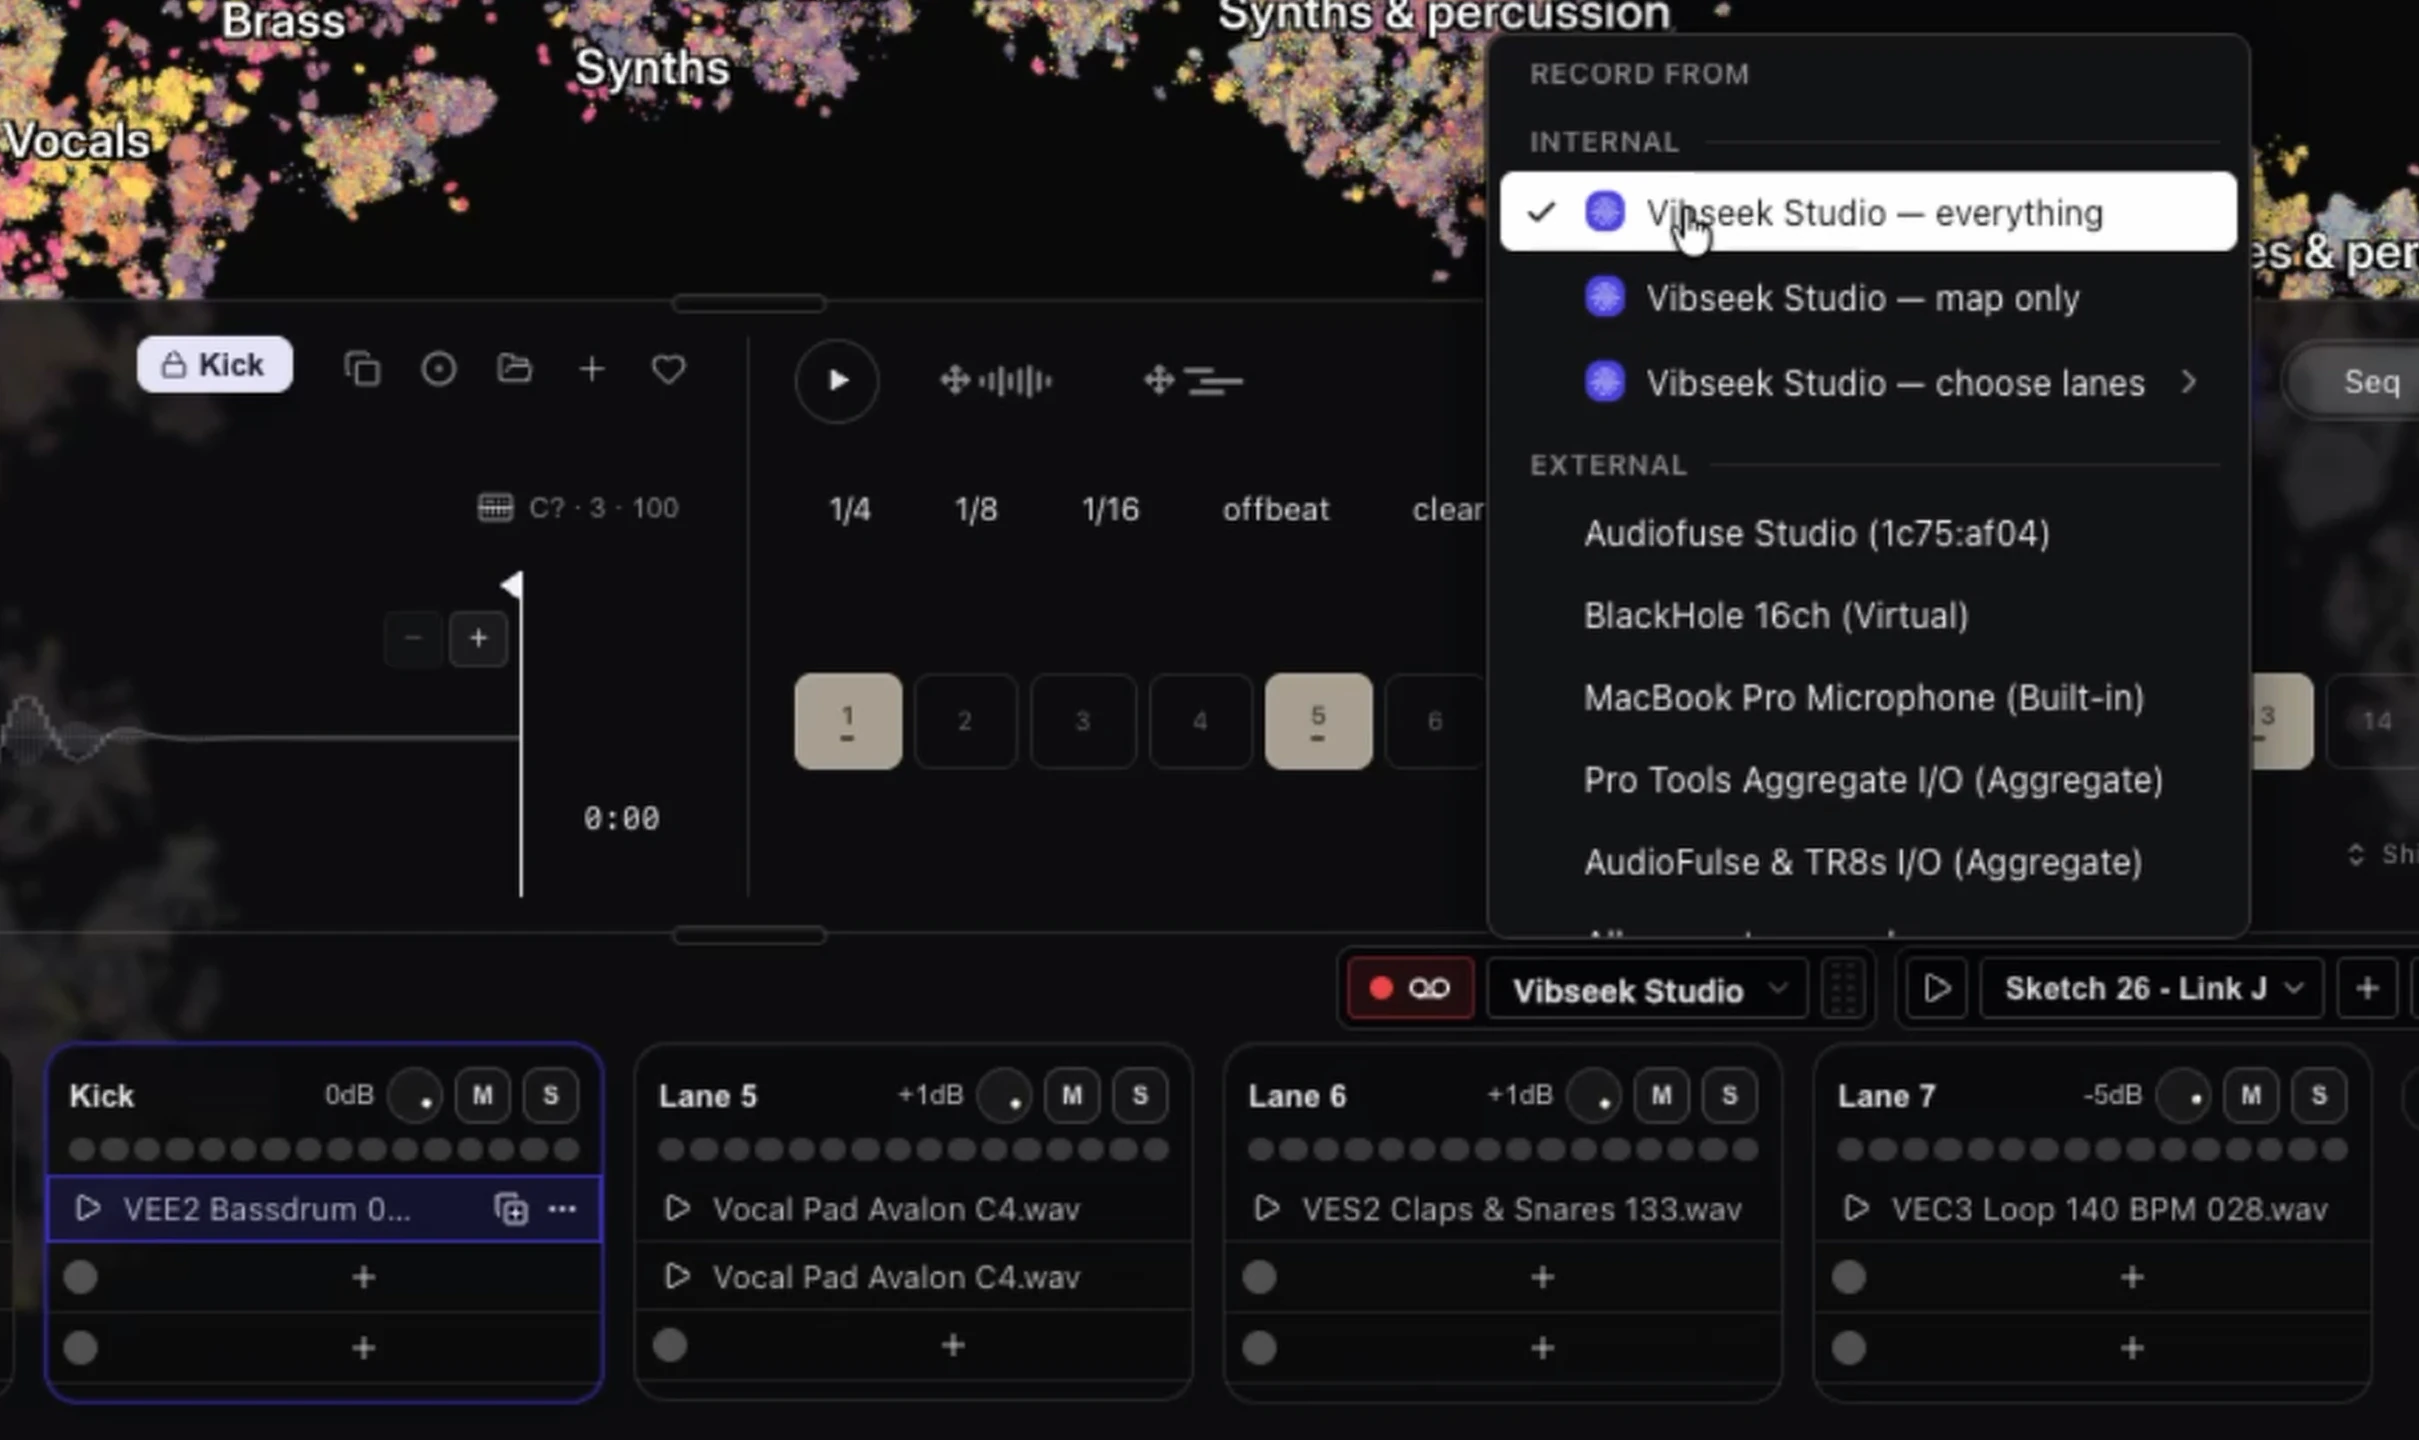
Task: Click the waveform zoom-in plus button
Action: (478, 638)
